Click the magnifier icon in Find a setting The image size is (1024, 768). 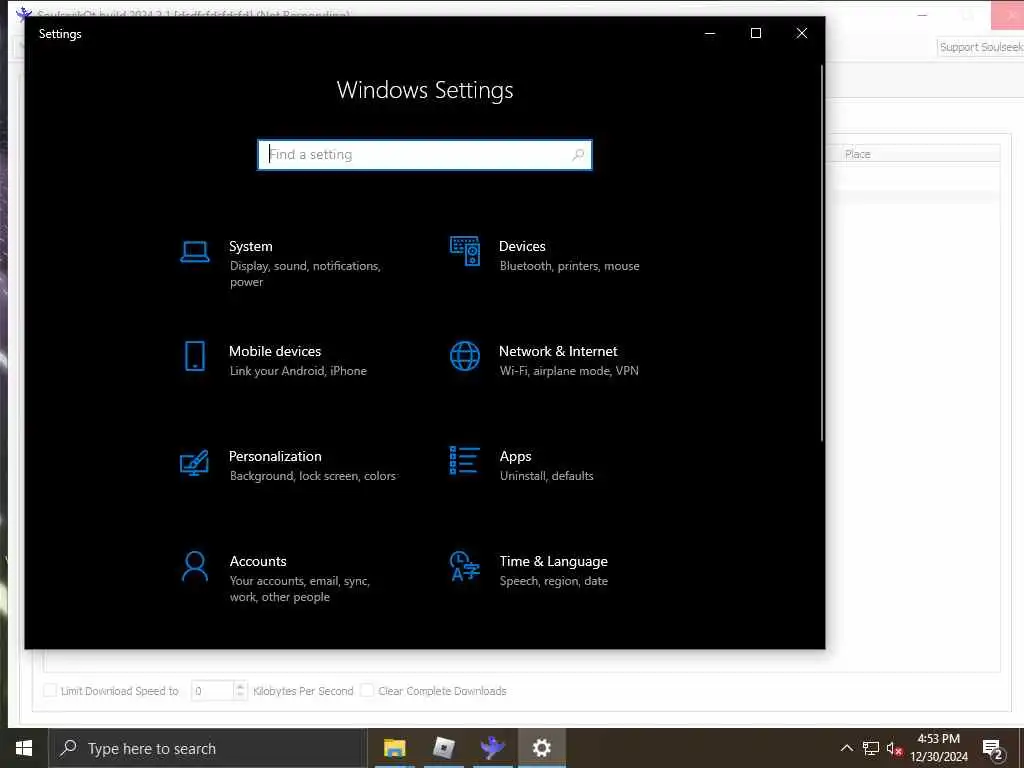pyautogui.click(x=578, y=155)
